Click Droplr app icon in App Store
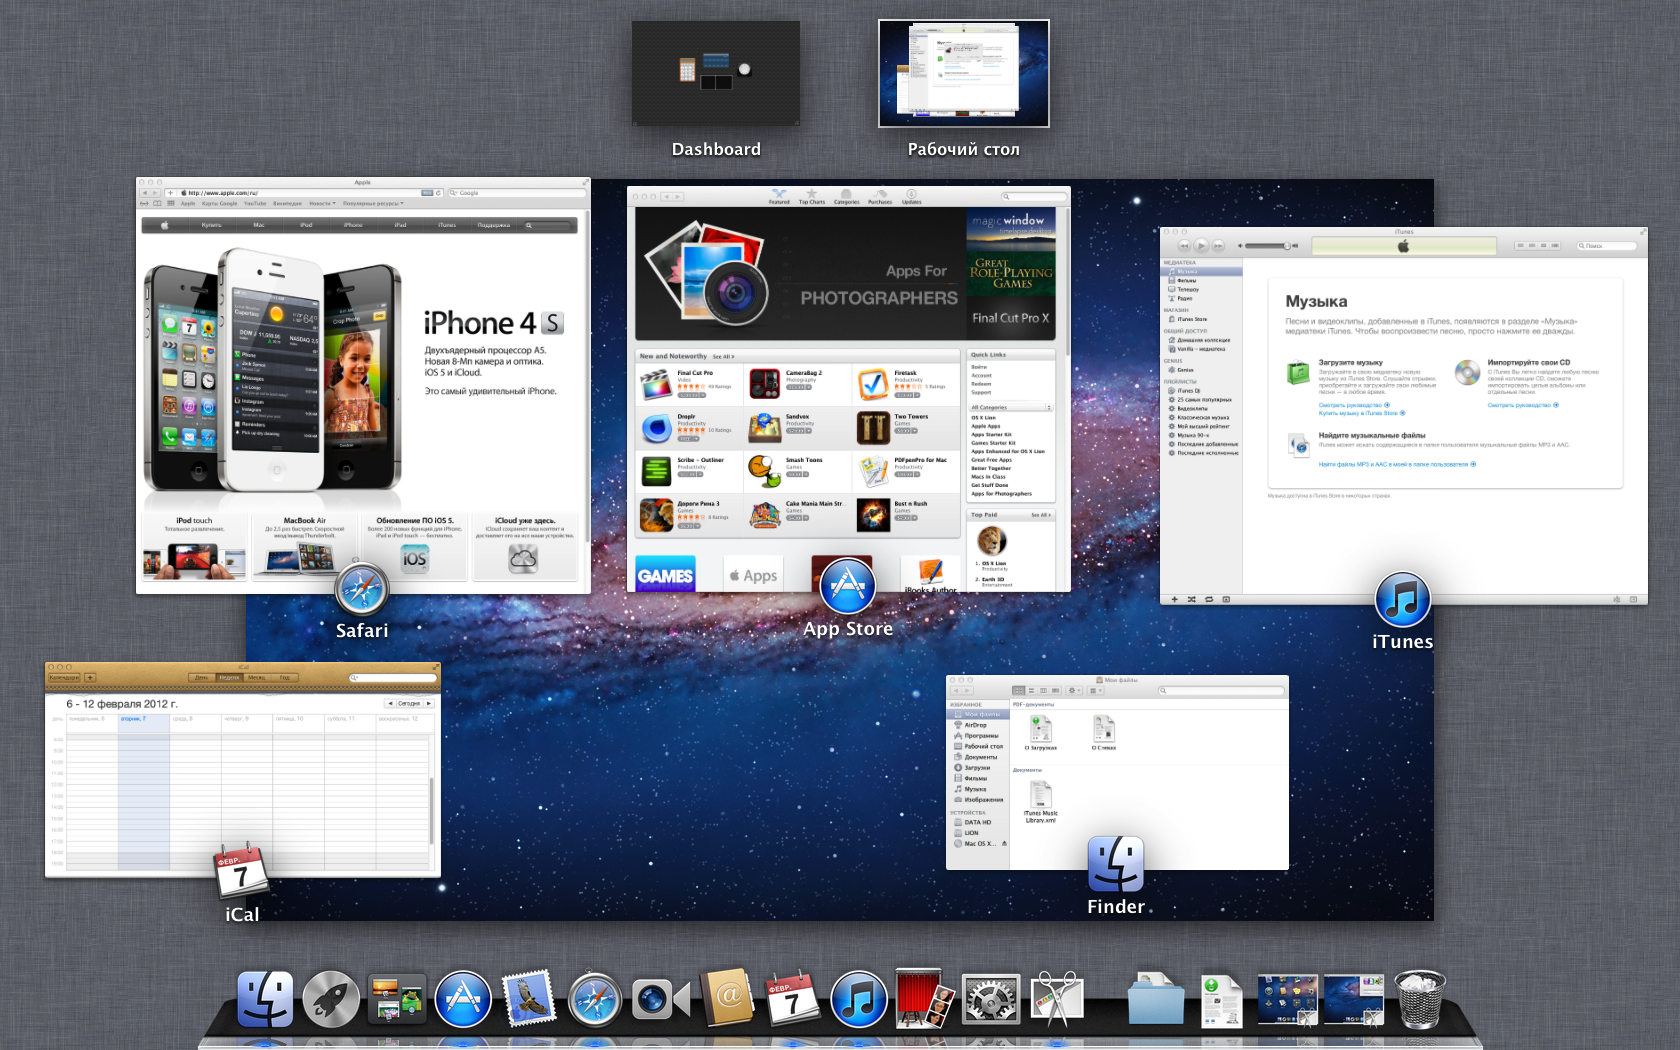Screen dimensions: 1680x1050 656,428
